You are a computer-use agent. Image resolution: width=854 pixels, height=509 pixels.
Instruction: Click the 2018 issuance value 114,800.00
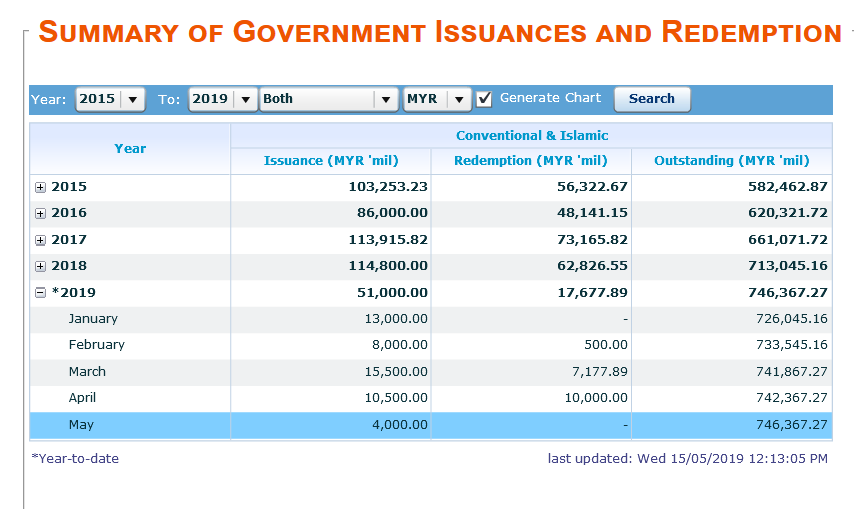point(388,266)
